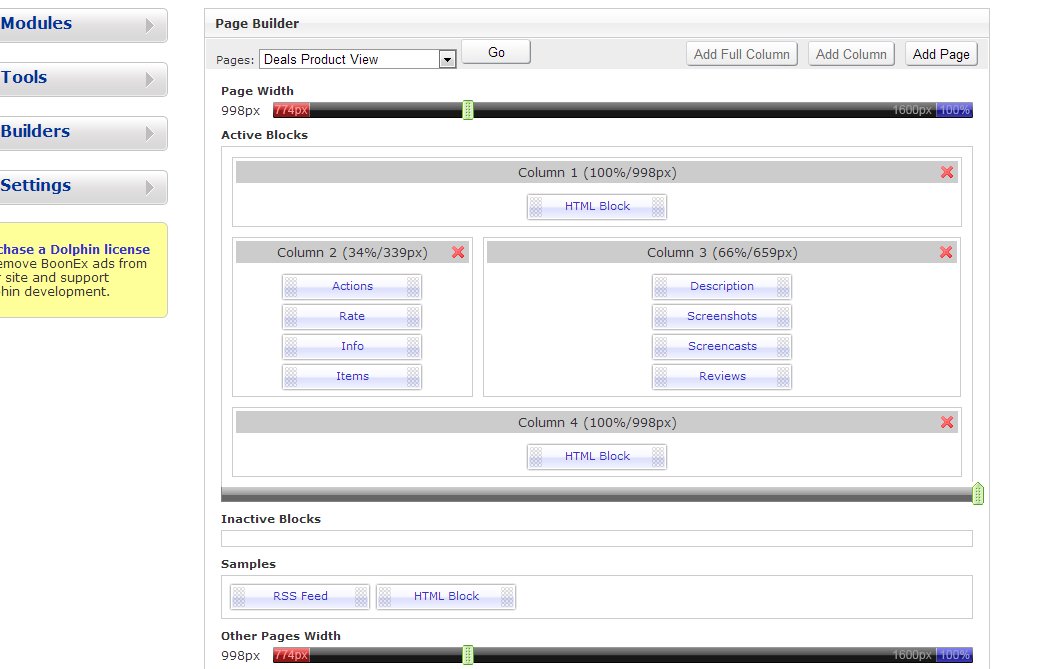The width and height of the screenshot is (1057, 669).
Task: Click the Add Page button
Action: 941,55
